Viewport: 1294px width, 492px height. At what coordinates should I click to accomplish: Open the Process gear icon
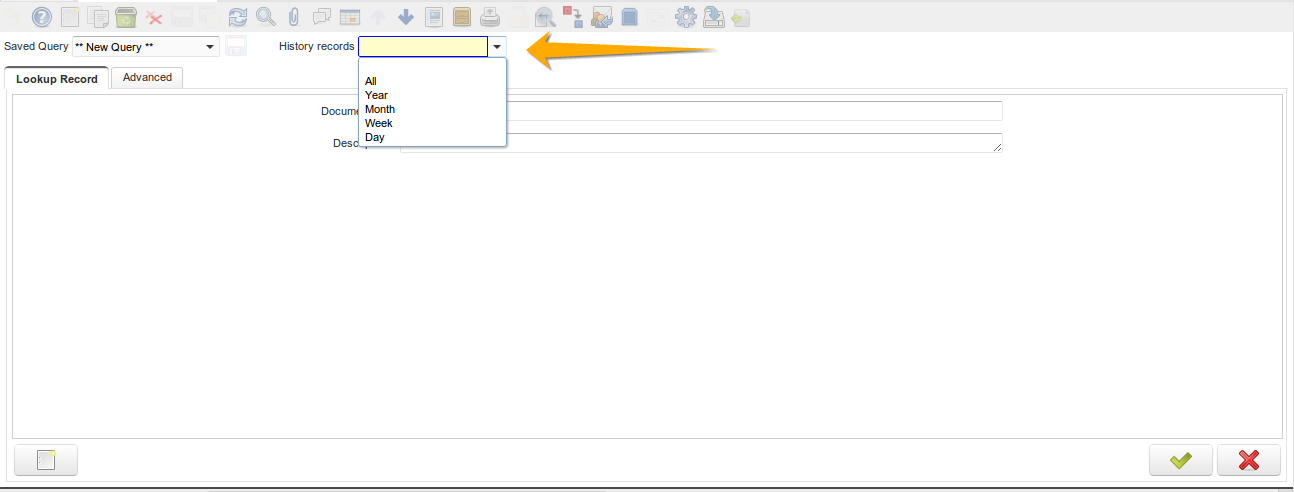point(685,17)
